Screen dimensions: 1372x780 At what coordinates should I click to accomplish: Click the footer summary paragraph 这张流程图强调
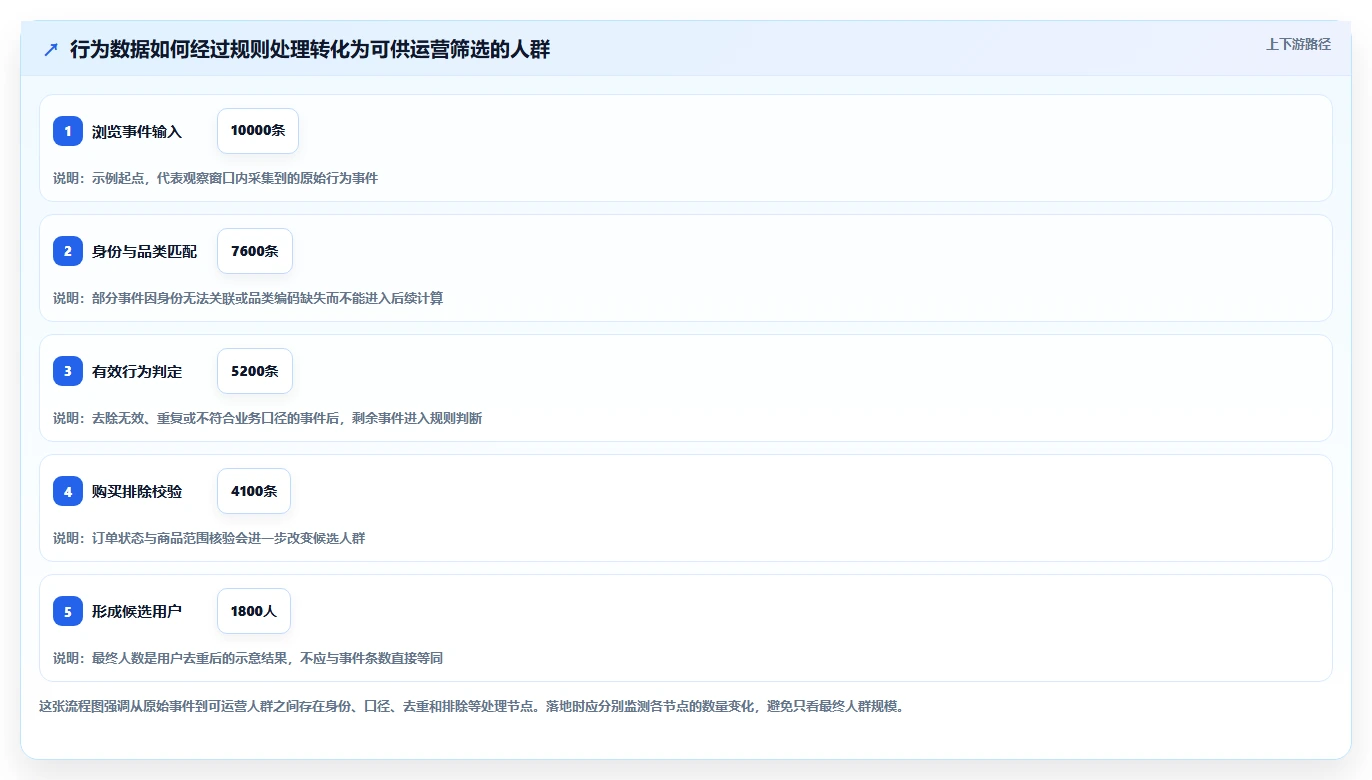pyautogui.click(x=471, y=706)
